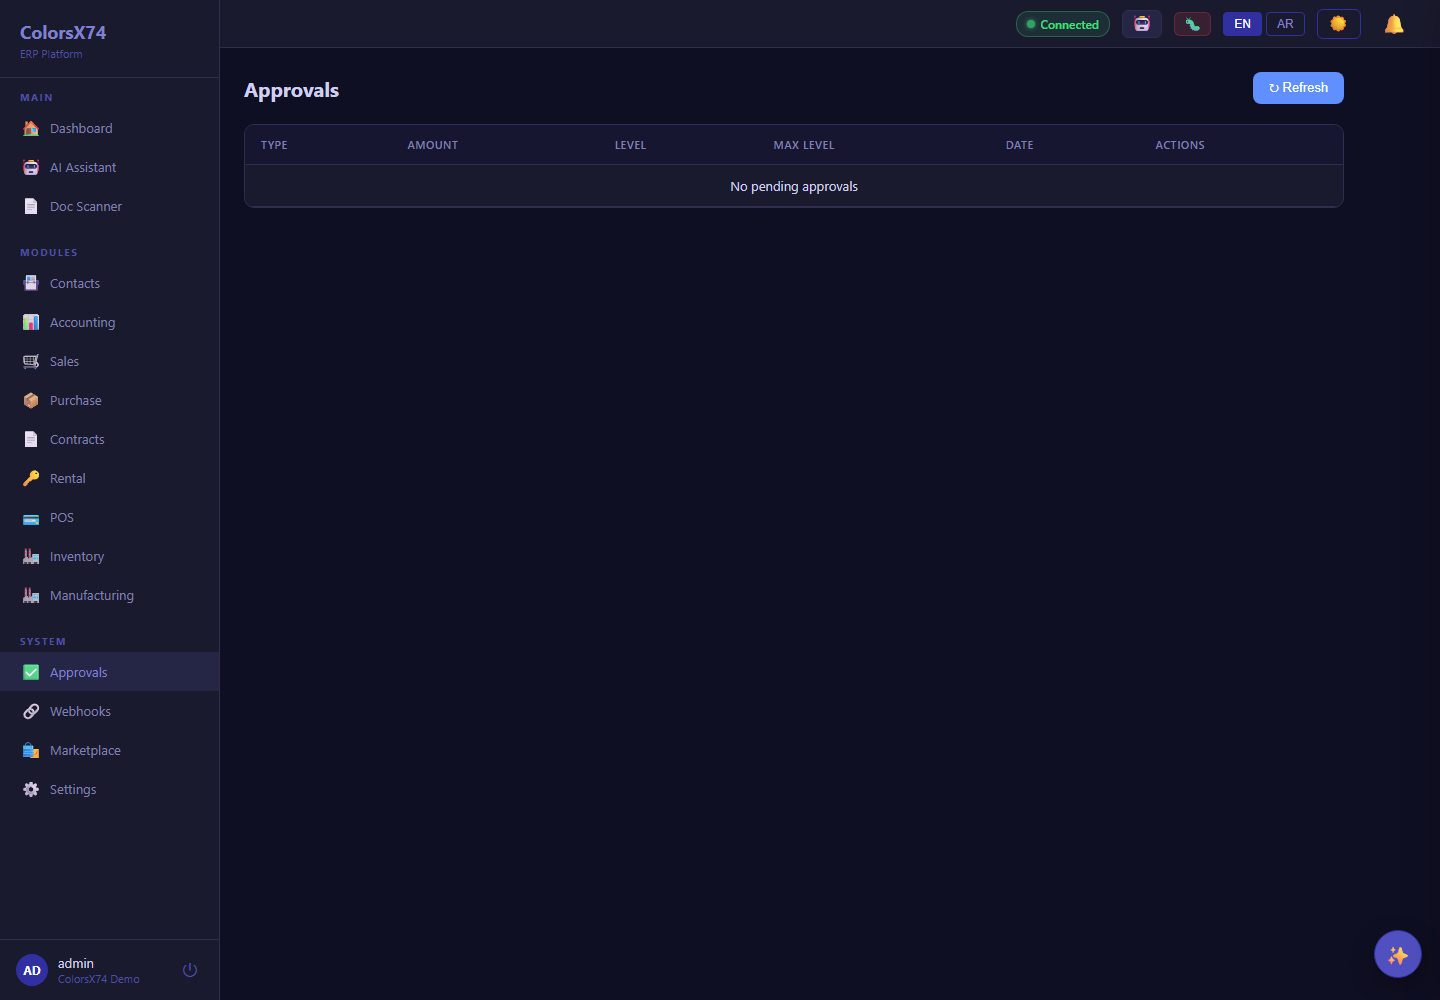Open the Contacts label in sidebar
1440x1000 pixels.
click(75, 283)
